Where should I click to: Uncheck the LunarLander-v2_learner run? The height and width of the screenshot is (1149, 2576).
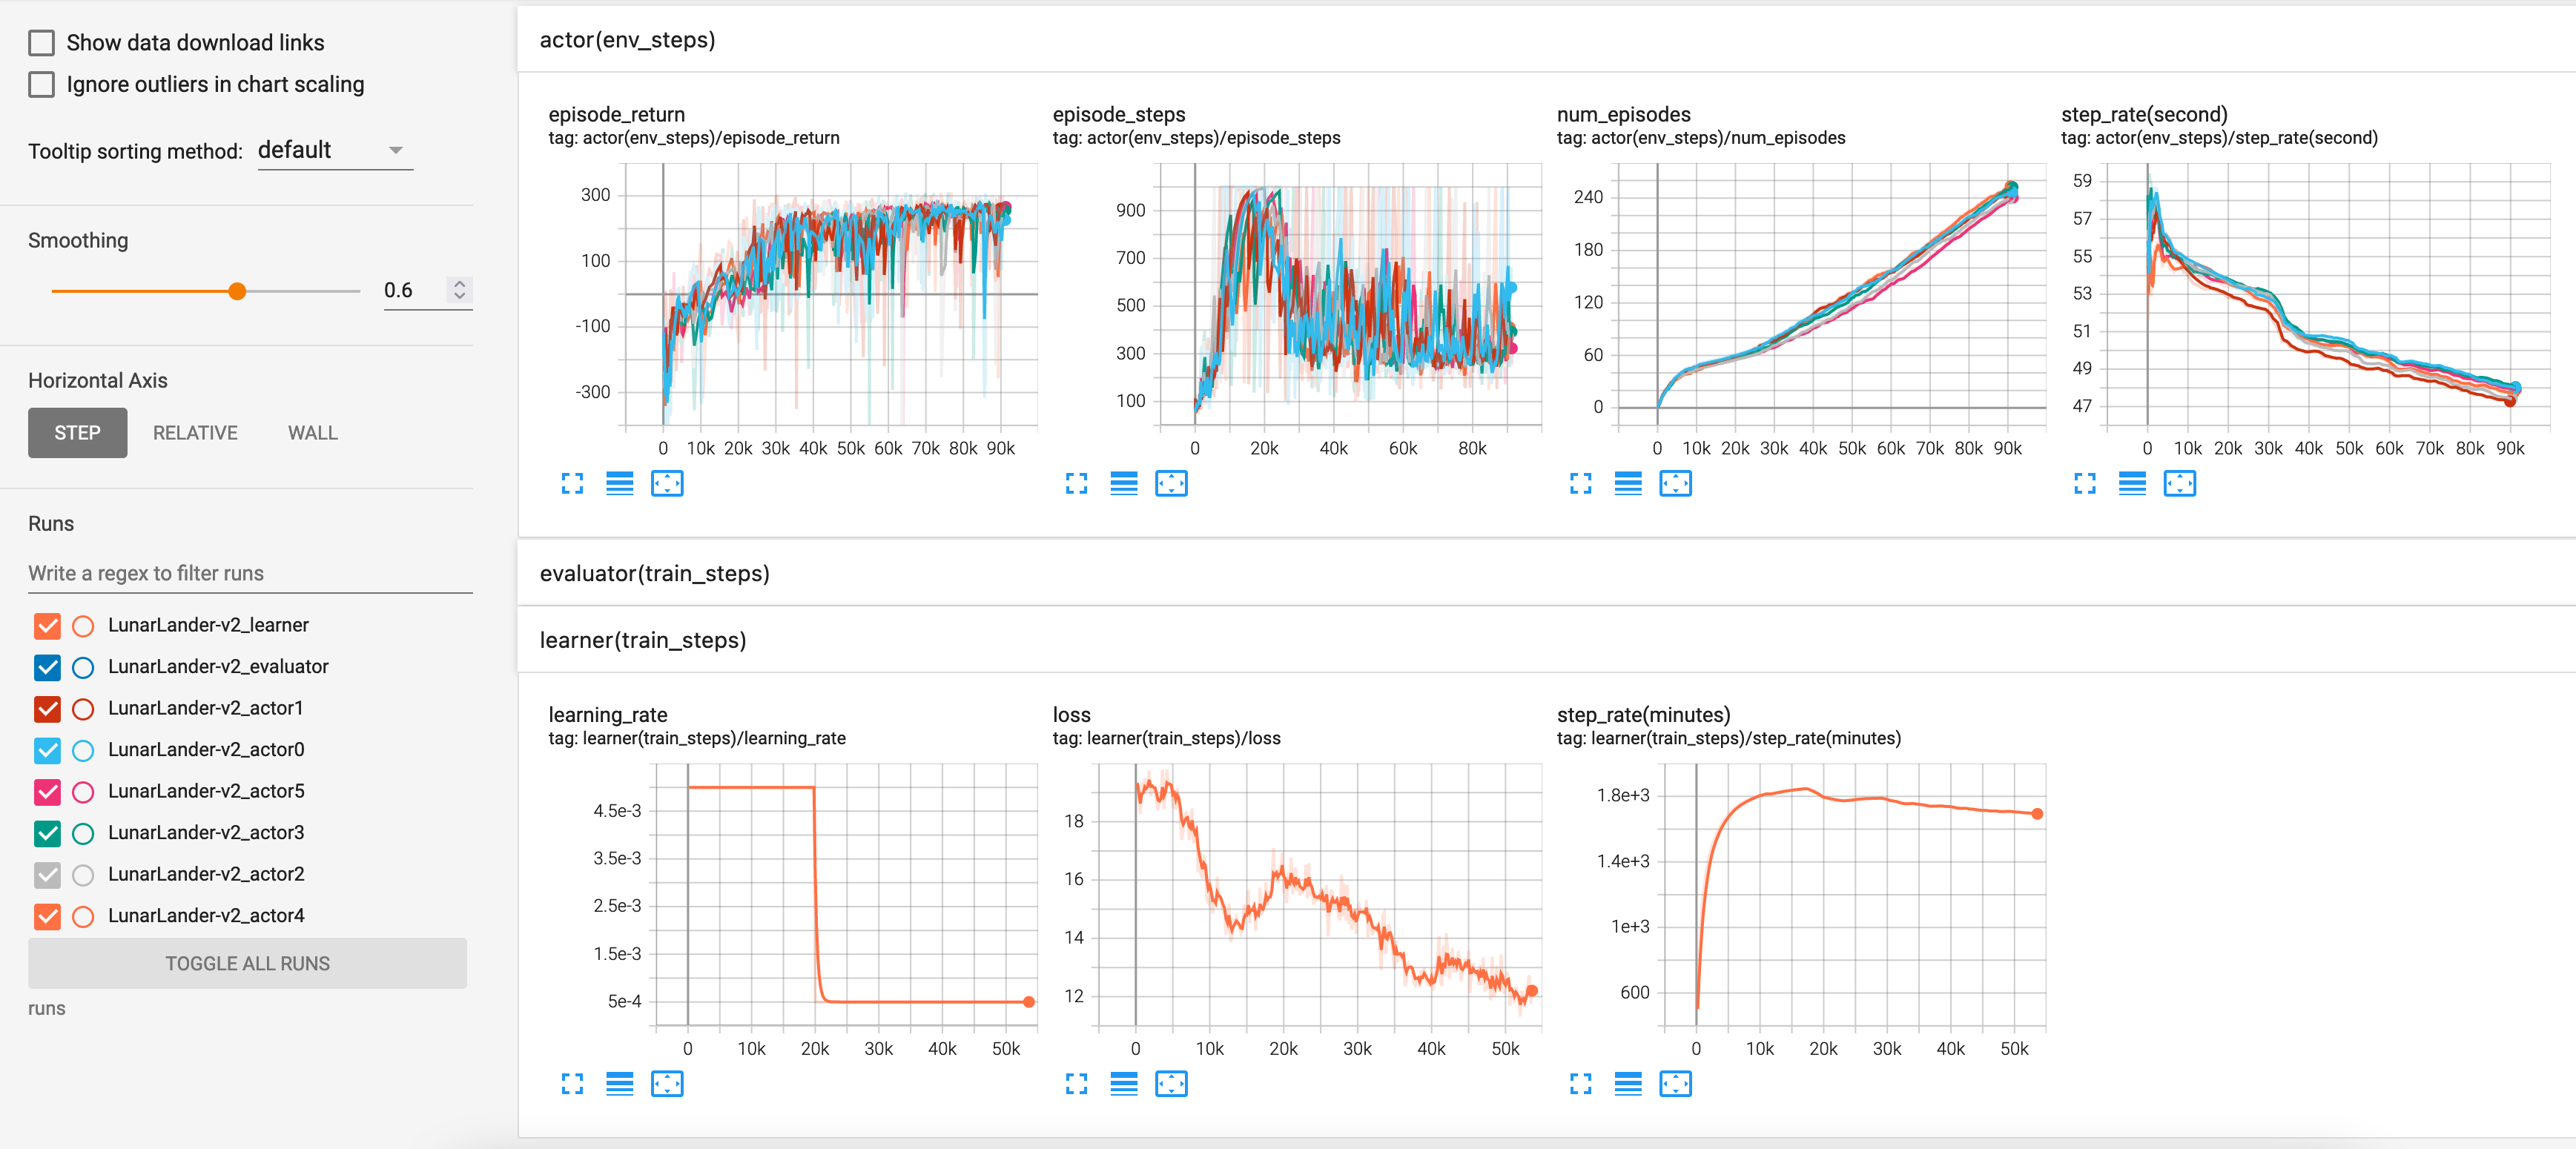click(x=47, y=626)
